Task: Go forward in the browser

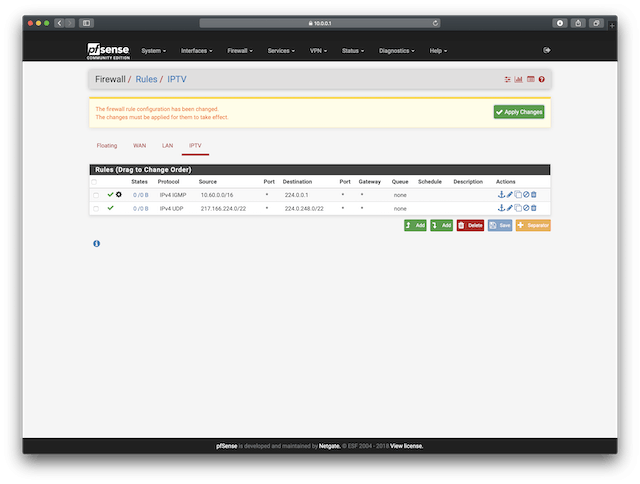Action: tap(70, 23)
